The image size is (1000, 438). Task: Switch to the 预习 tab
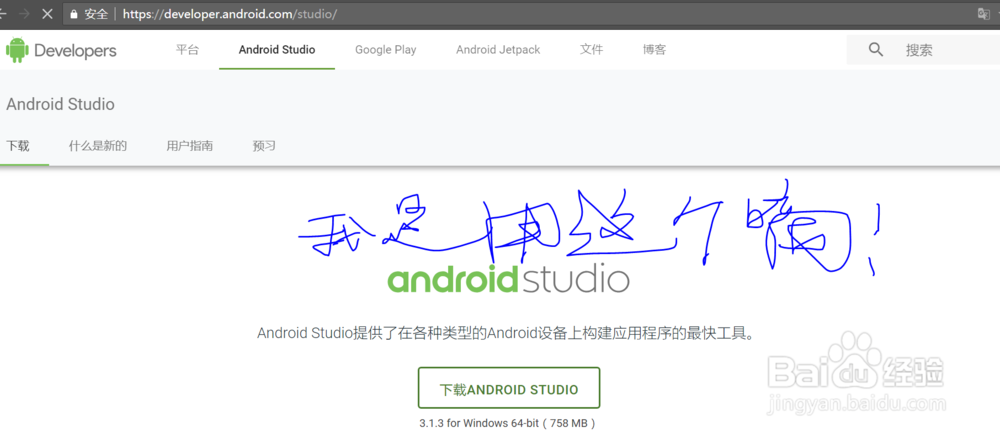click(264, 146)
